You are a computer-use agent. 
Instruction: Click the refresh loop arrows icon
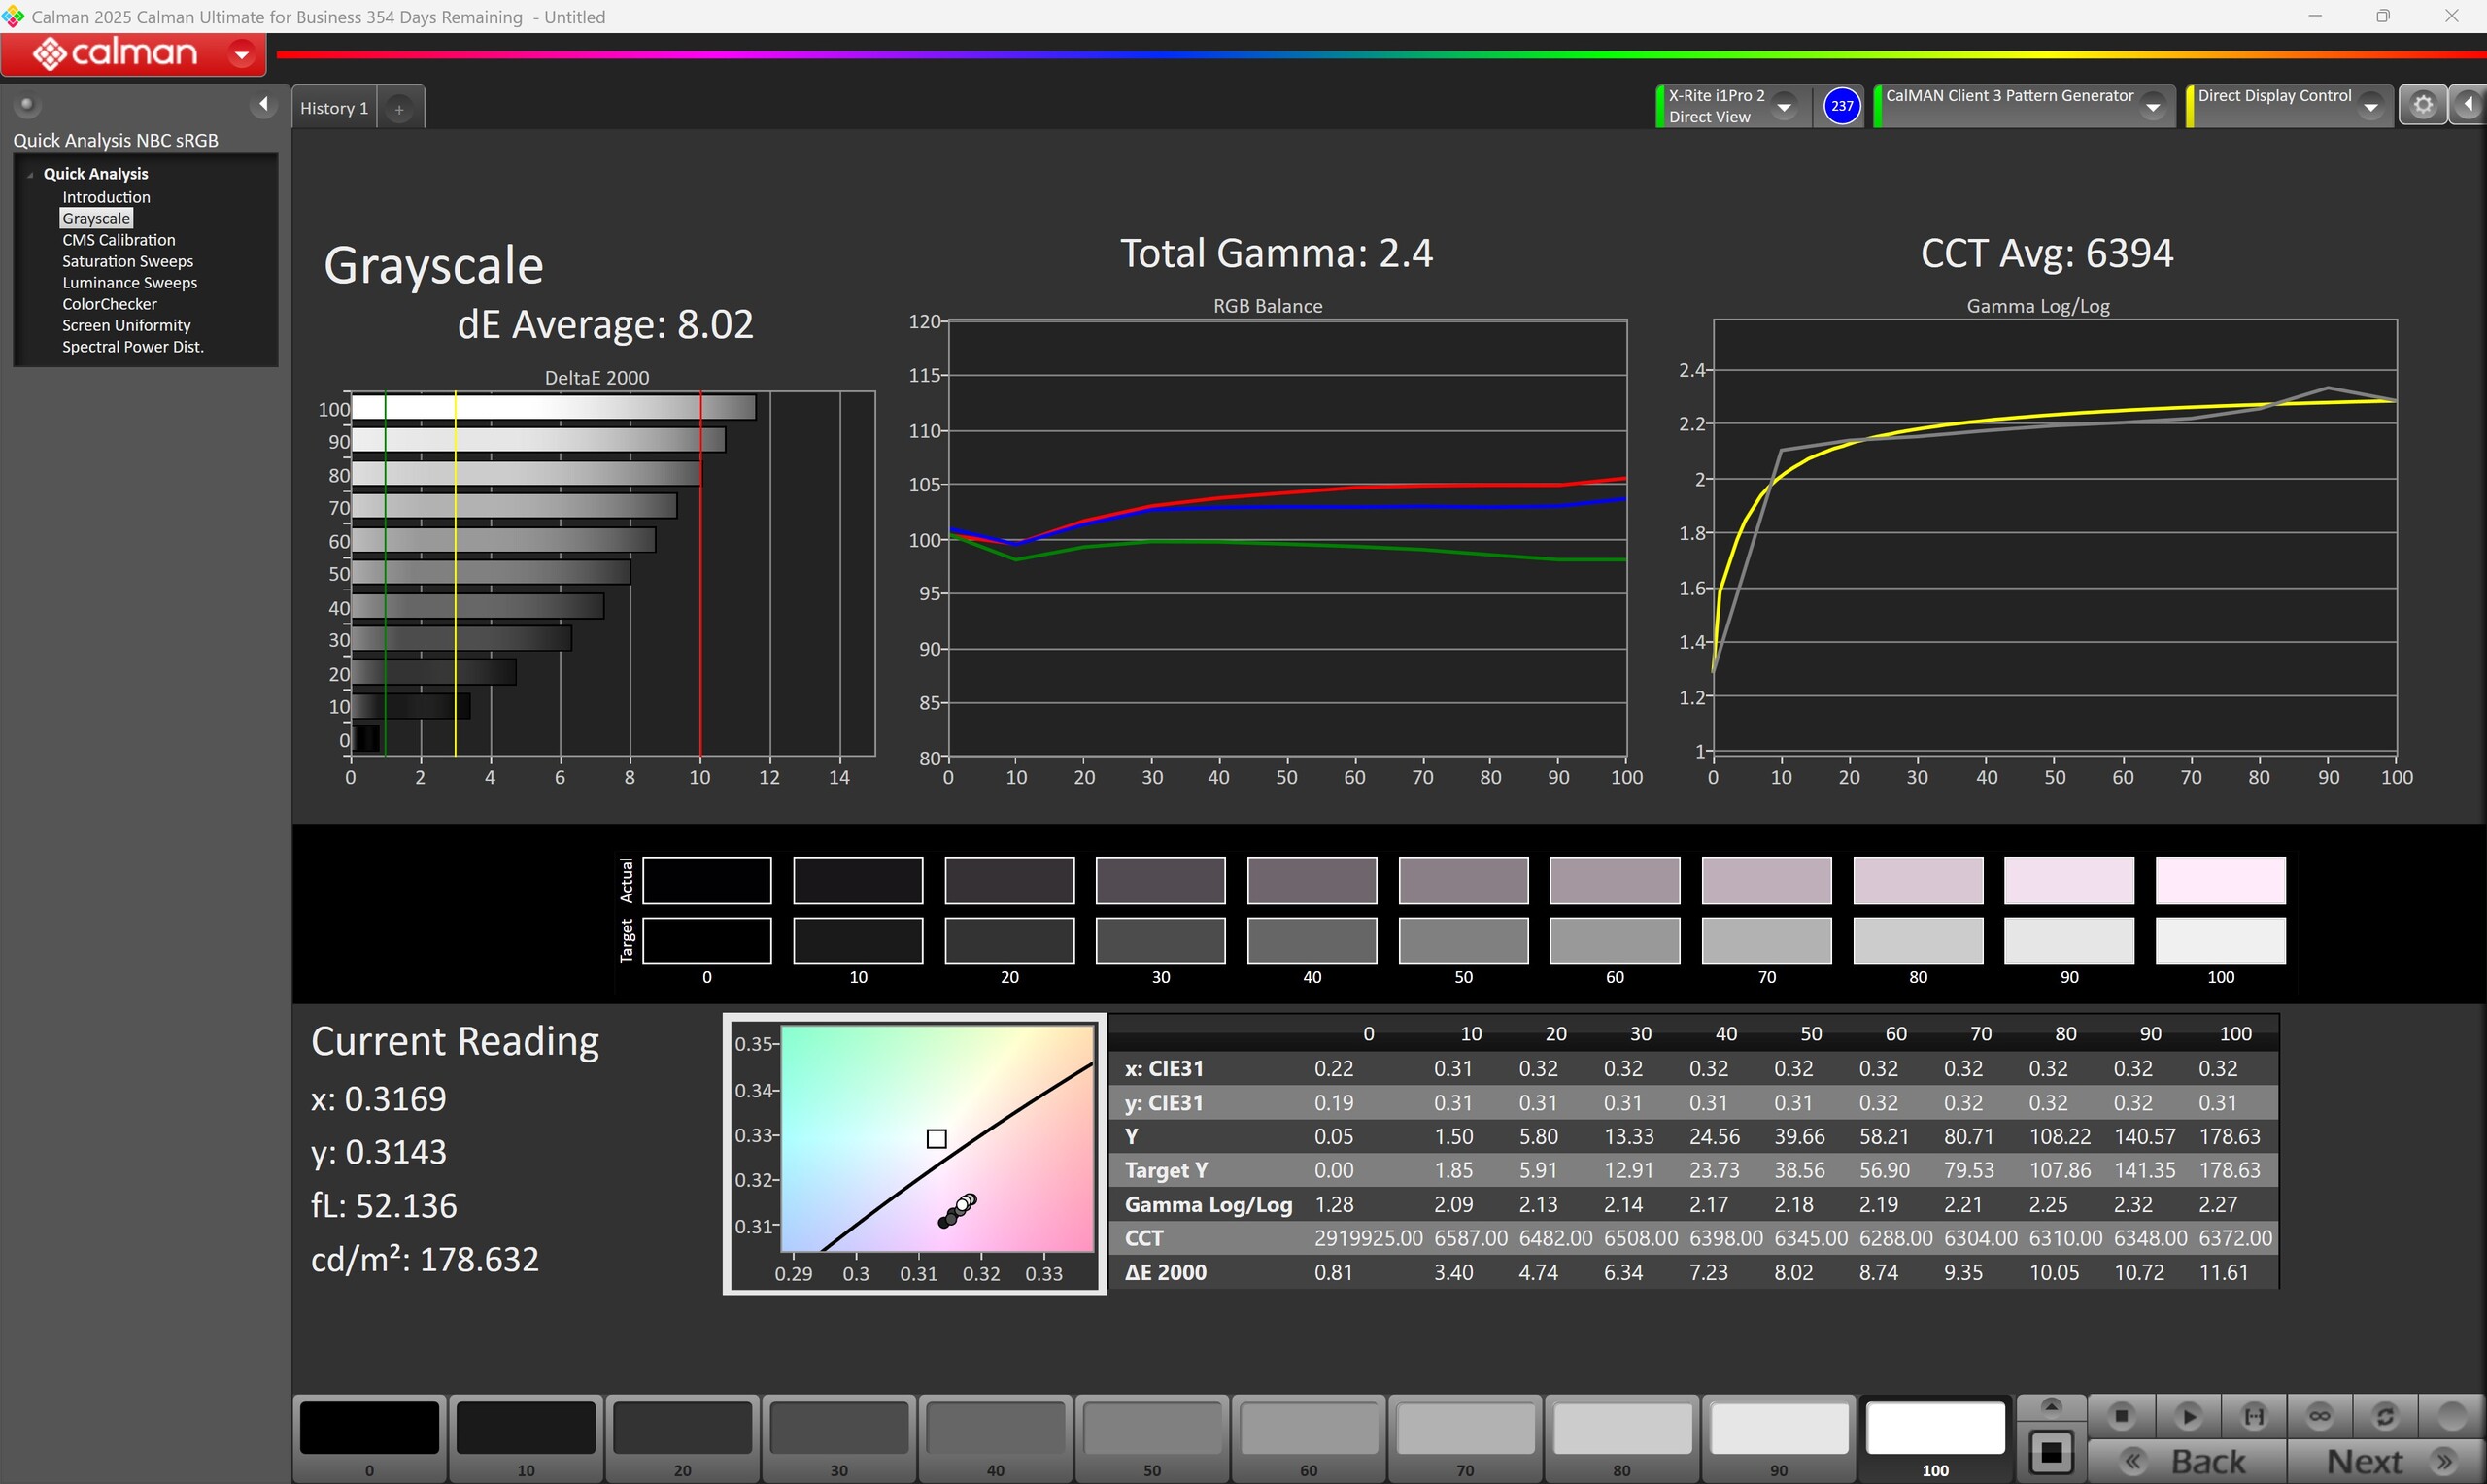coord(2385,1416)
